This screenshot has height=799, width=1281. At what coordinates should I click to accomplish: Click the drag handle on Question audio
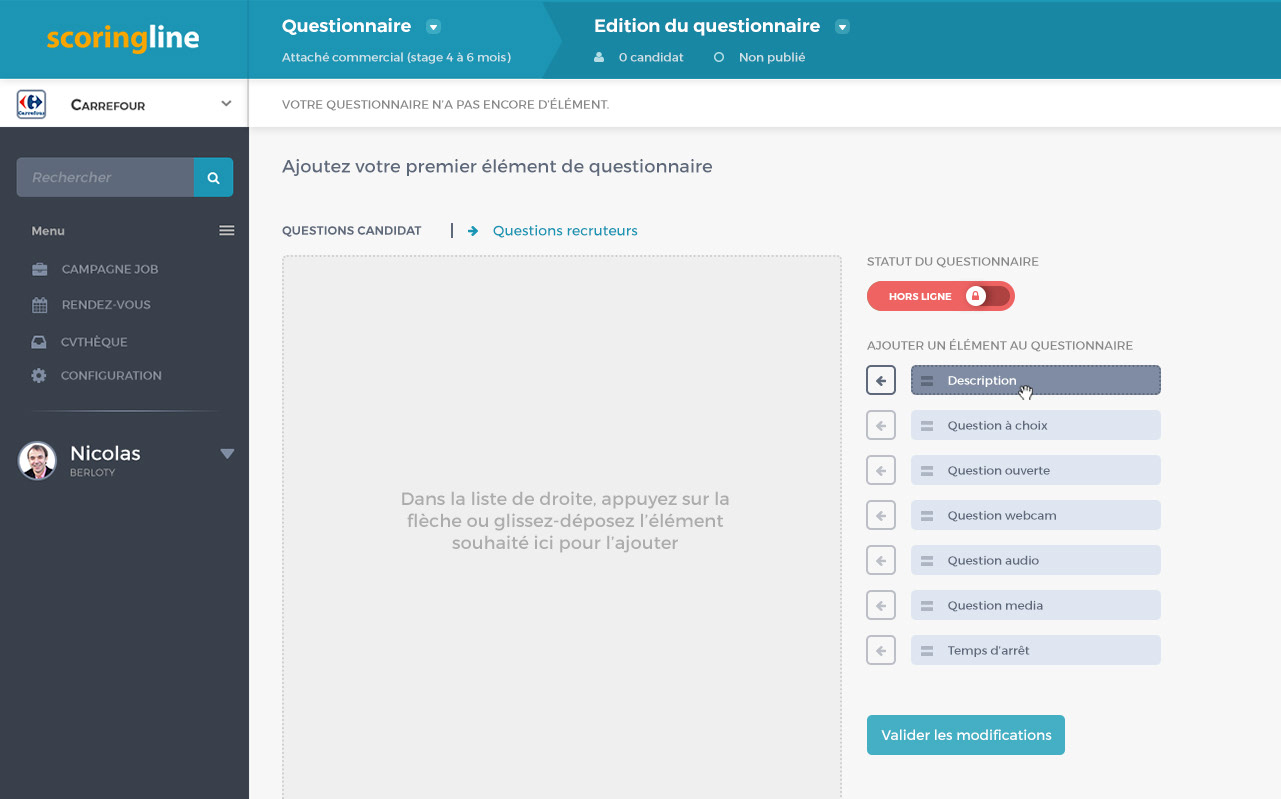927,561
